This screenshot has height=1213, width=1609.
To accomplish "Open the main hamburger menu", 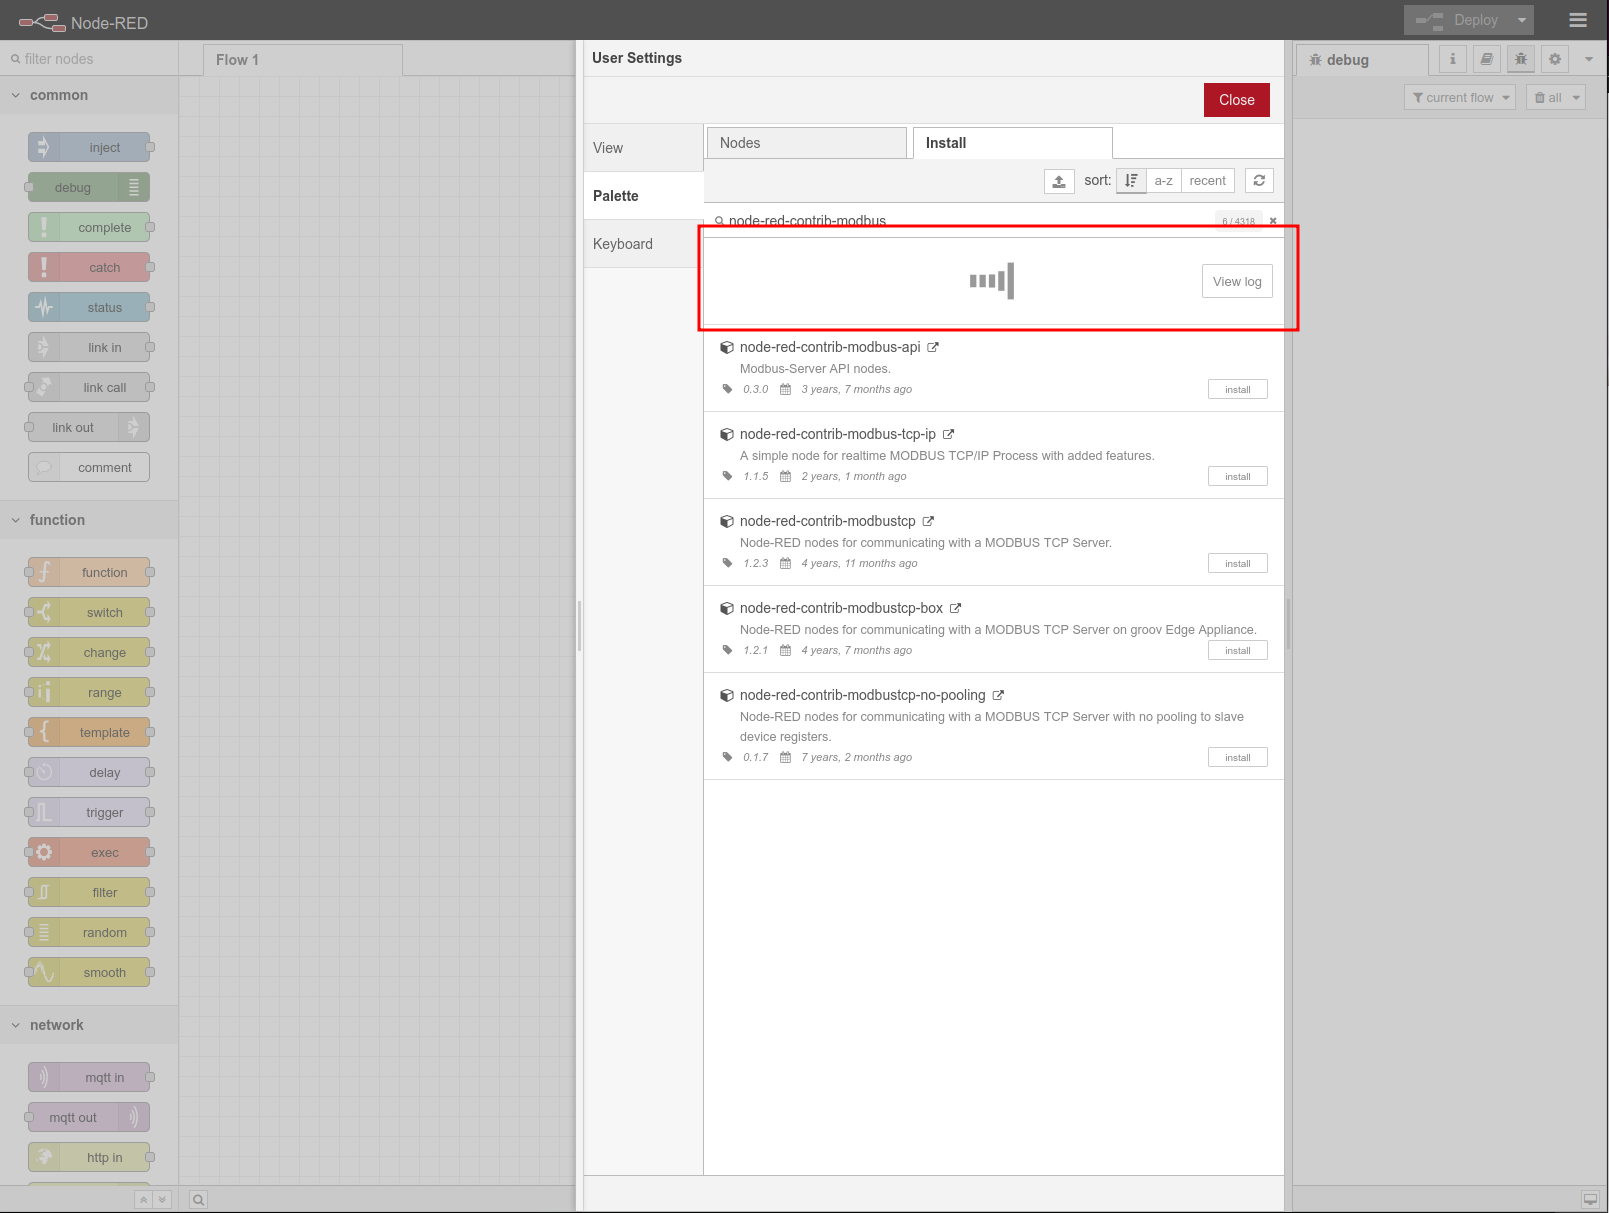I will click(1578, 20).
